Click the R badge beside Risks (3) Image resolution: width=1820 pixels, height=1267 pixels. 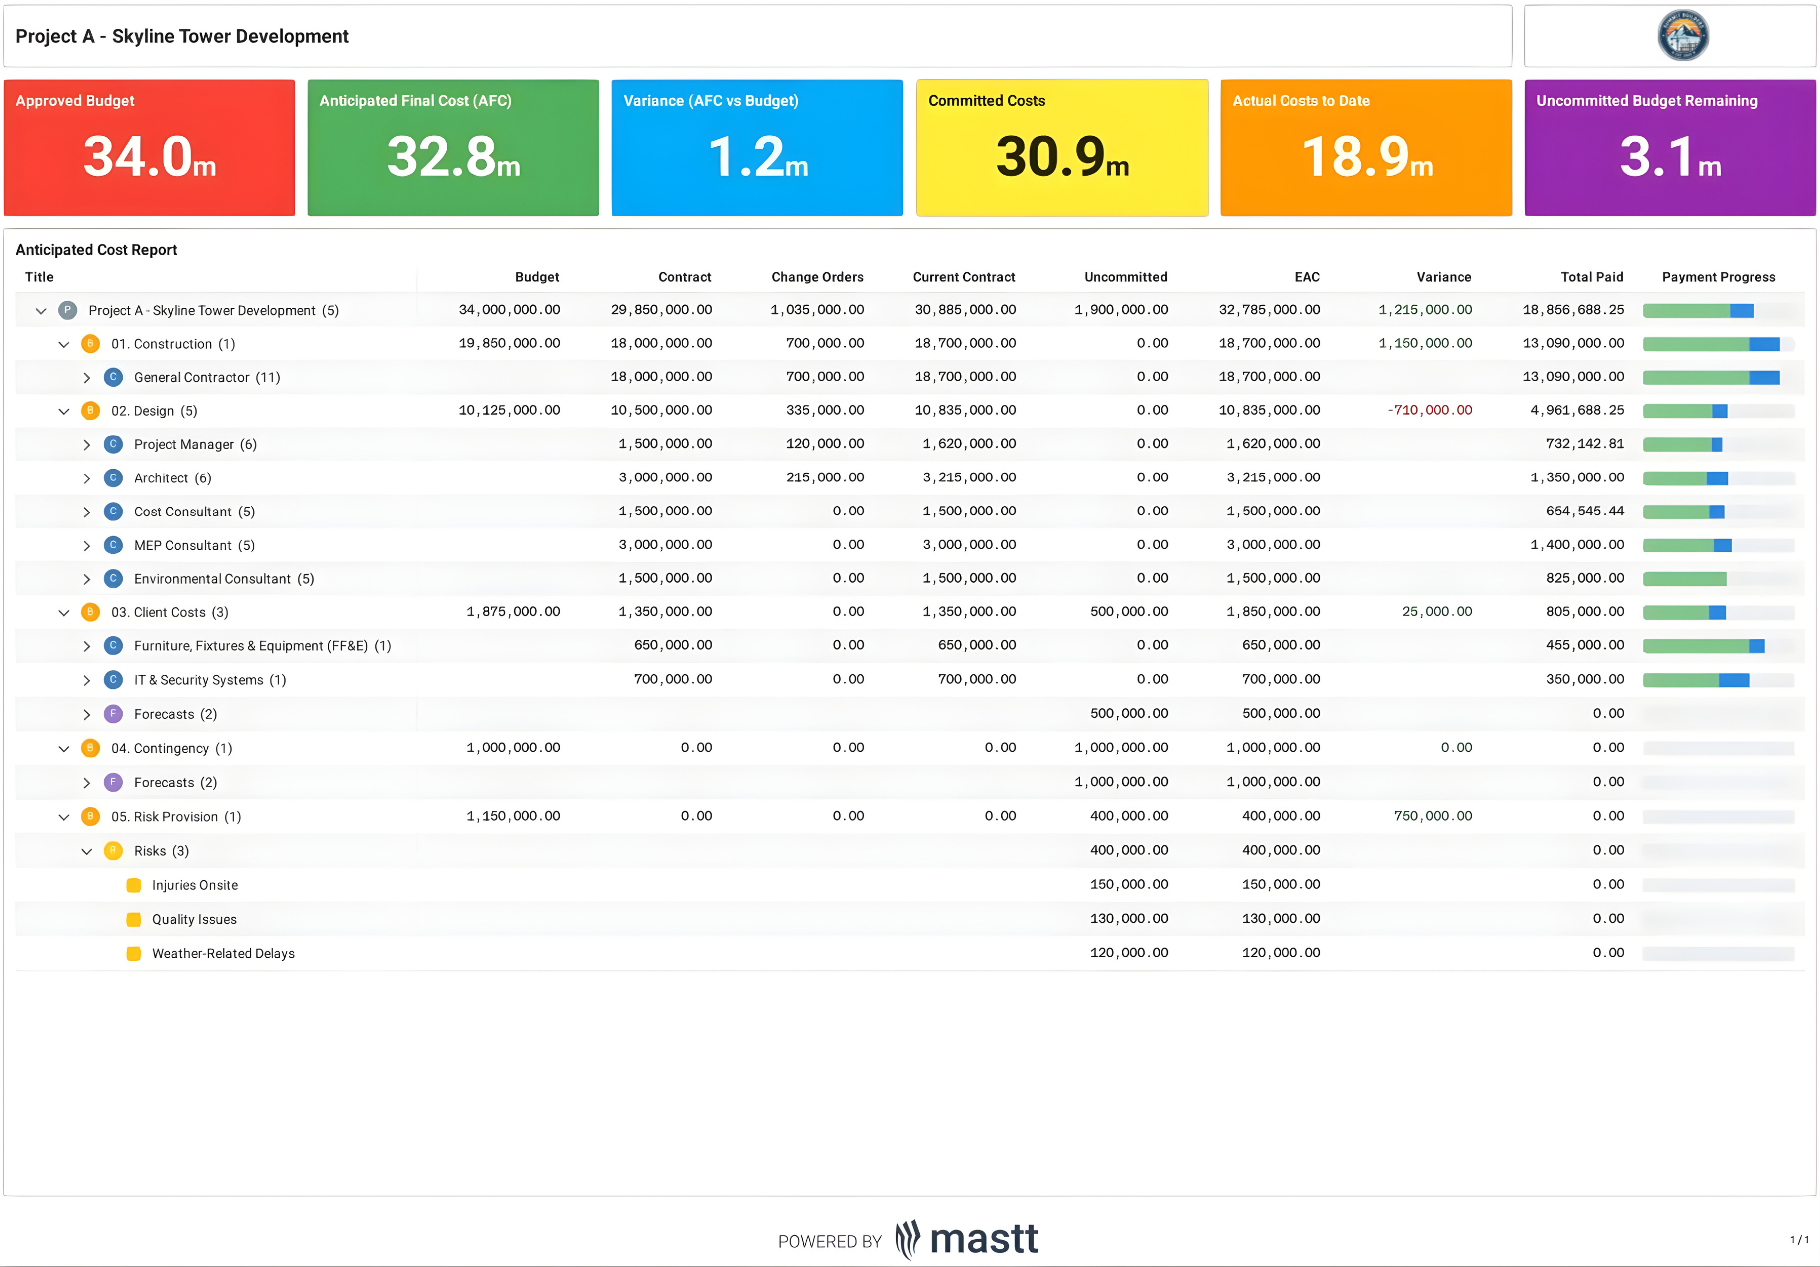coord(113,850)
